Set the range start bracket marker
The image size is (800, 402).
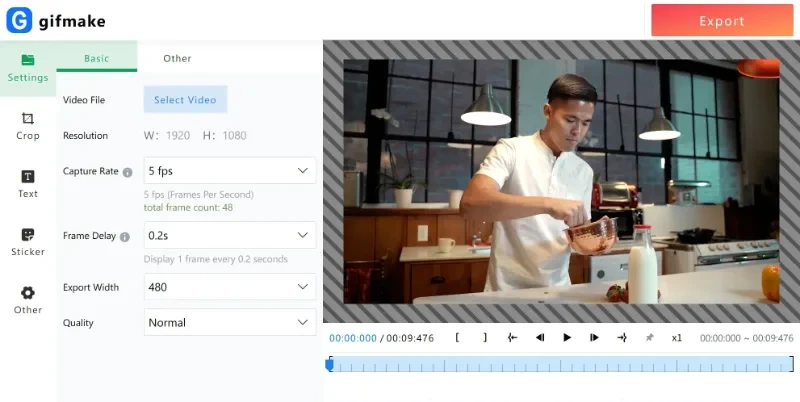(457, 338)
